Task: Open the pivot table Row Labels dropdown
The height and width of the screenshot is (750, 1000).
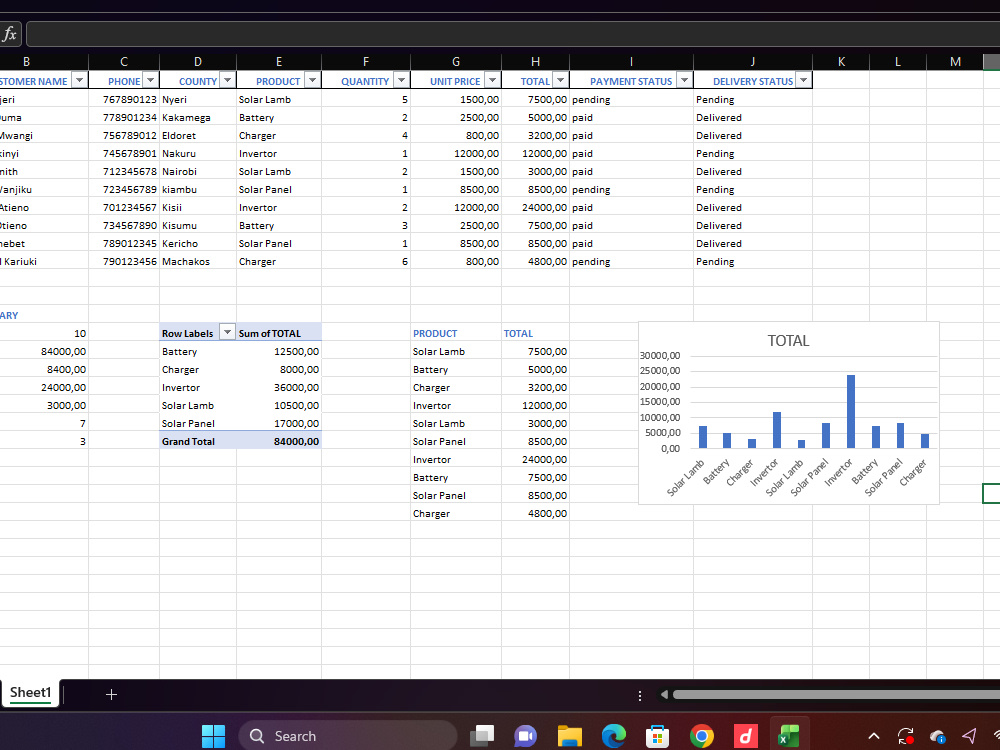Action: [x=227, y=332]
